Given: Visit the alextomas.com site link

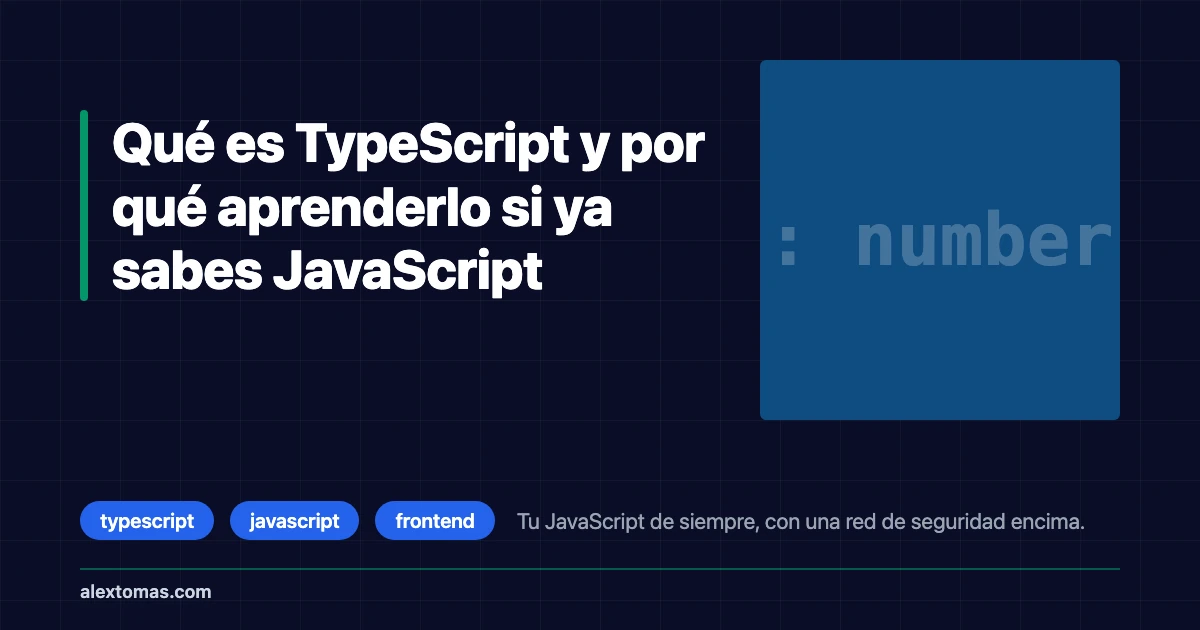Looking at the screenshot, I should tap(146, 591).
